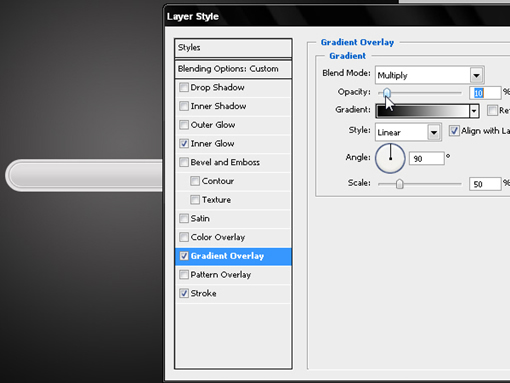Screen dimensions: 510x383
Task: Tick the Outer Glow checkbox
Action: (184, 125)
